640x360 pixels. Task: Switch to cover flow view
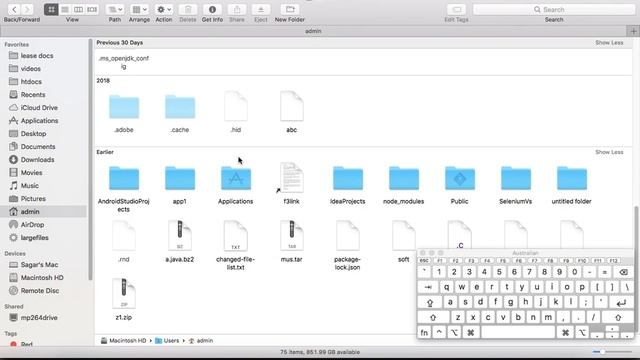(x=92, y=9)
